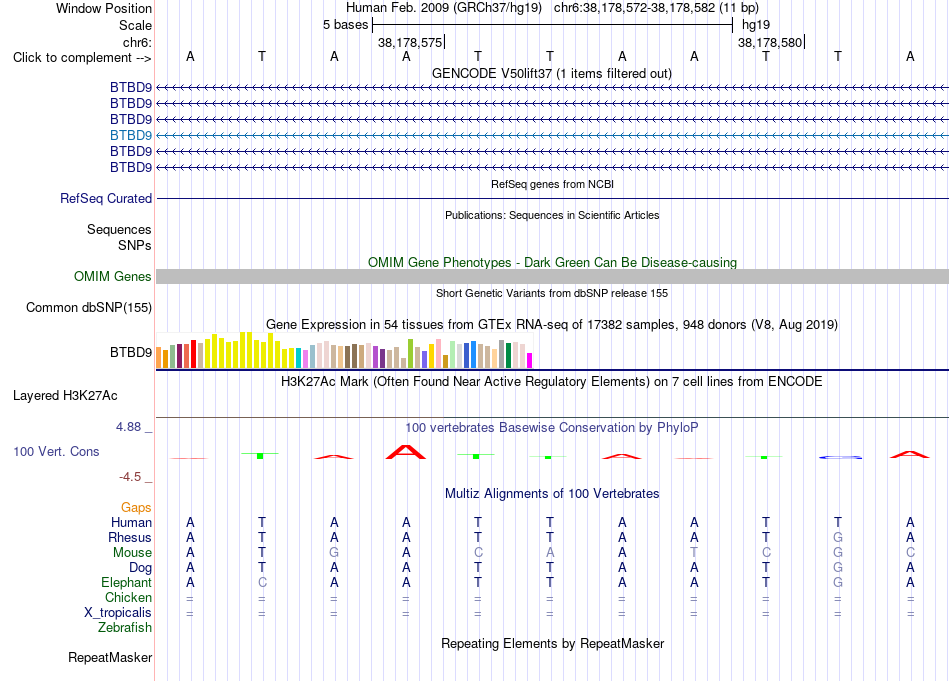Click the RepeatMasker track label

click(x=110, y=657)
